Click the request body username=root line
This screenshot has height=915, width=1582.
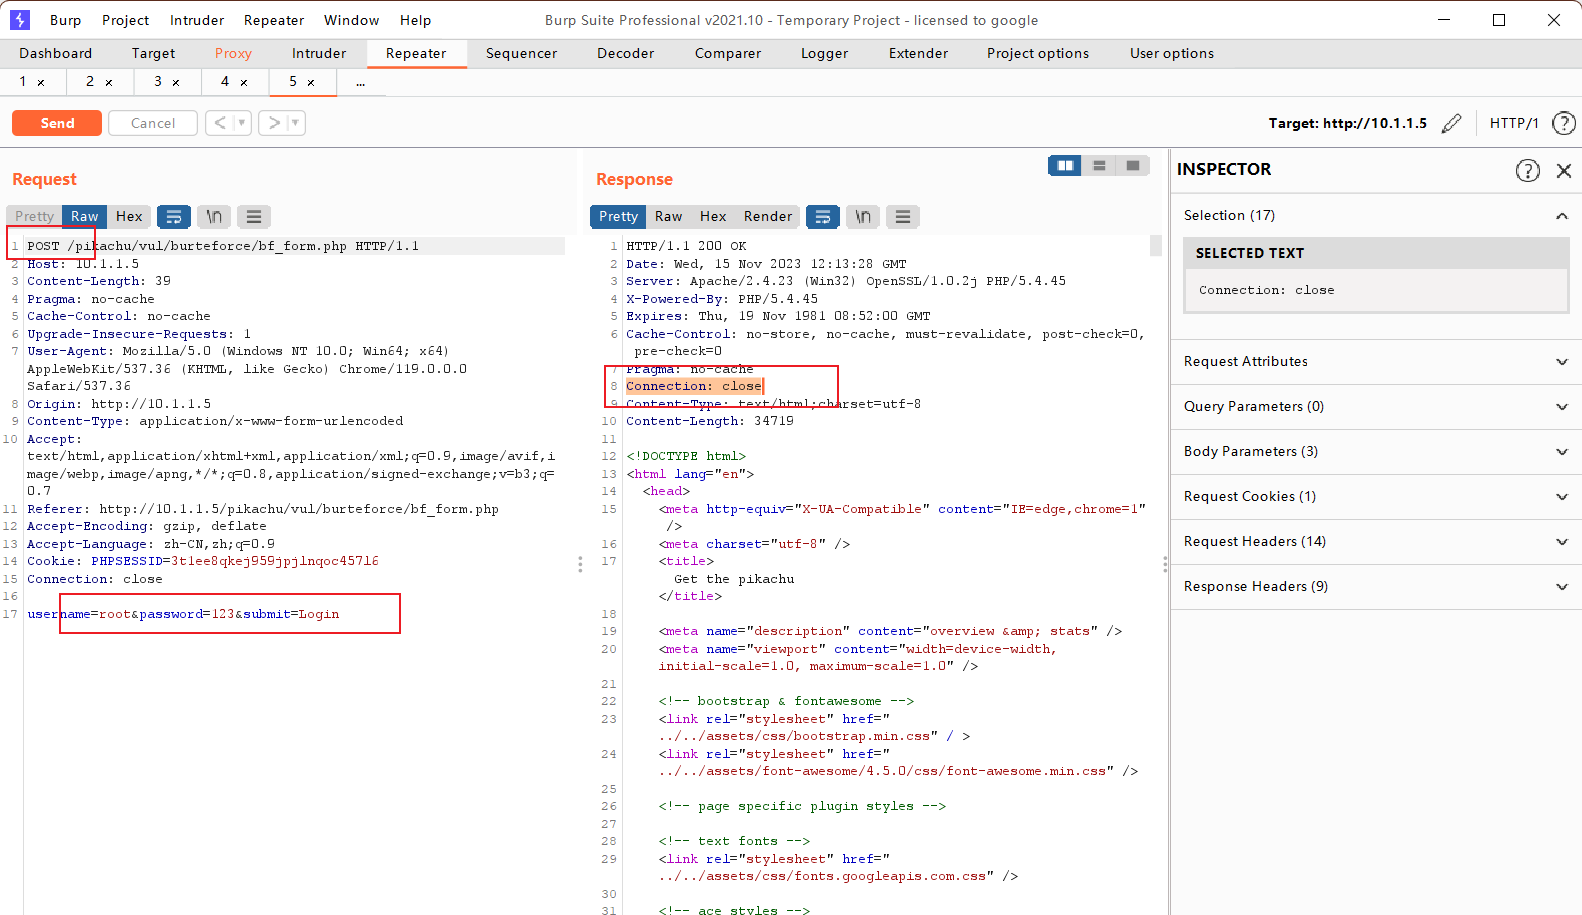(183, 614)
